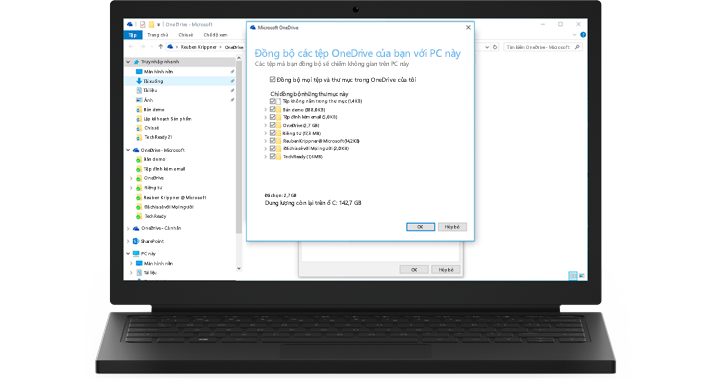
Task: Select 'Reuben Krippner @ Microsoft' in navigation tree
Action: pyautogui.click(x=175, y=198)
